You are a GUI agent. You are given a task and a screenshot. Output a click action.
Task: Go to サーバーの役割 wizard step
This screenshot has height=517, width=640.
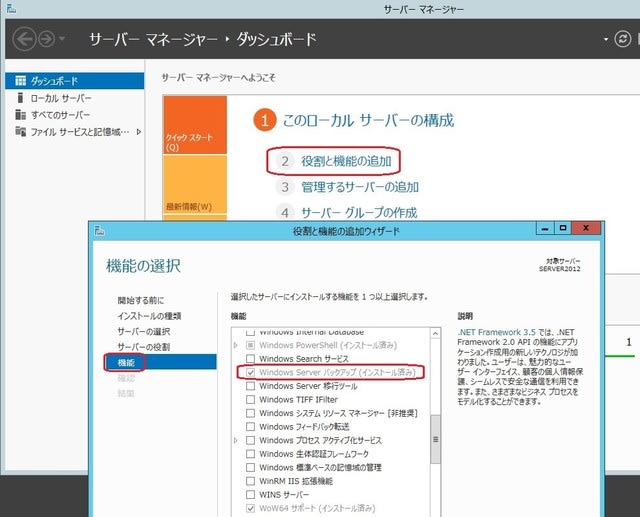[143, 347]
